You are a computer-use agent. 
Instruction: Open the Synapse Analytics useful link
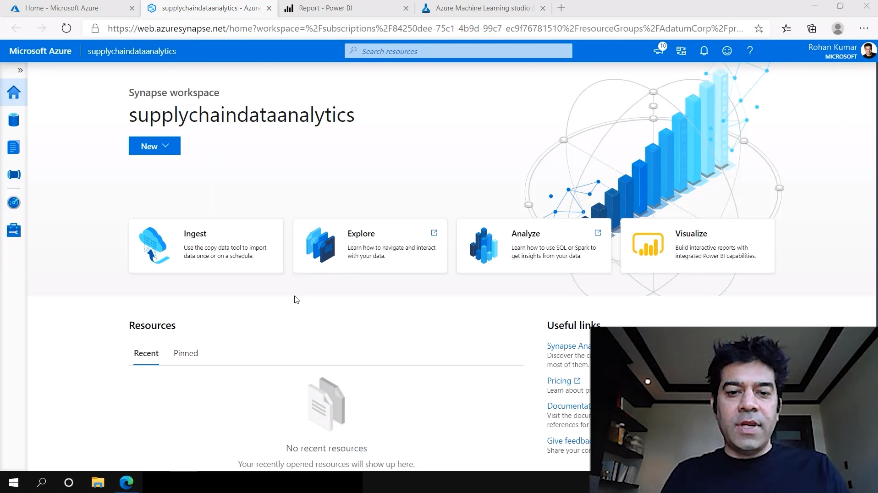568,346
